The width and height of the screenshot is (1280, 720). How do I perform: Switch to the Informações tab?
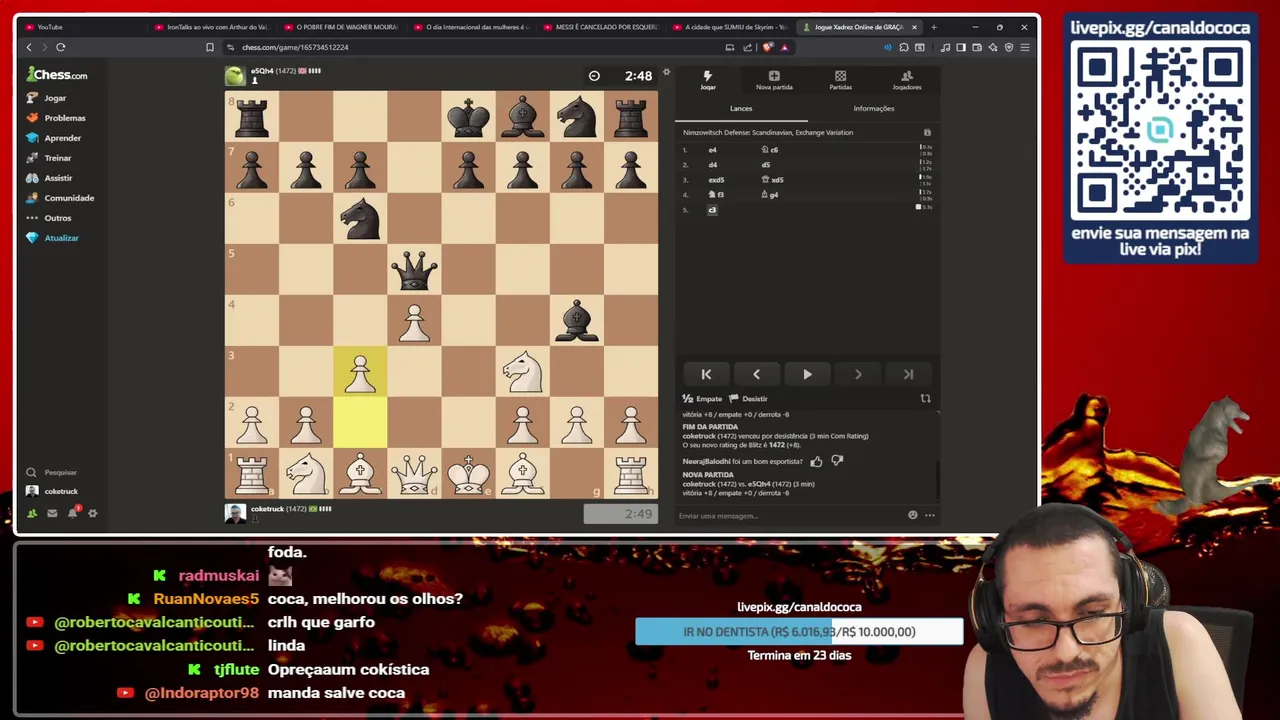point(873,108)
